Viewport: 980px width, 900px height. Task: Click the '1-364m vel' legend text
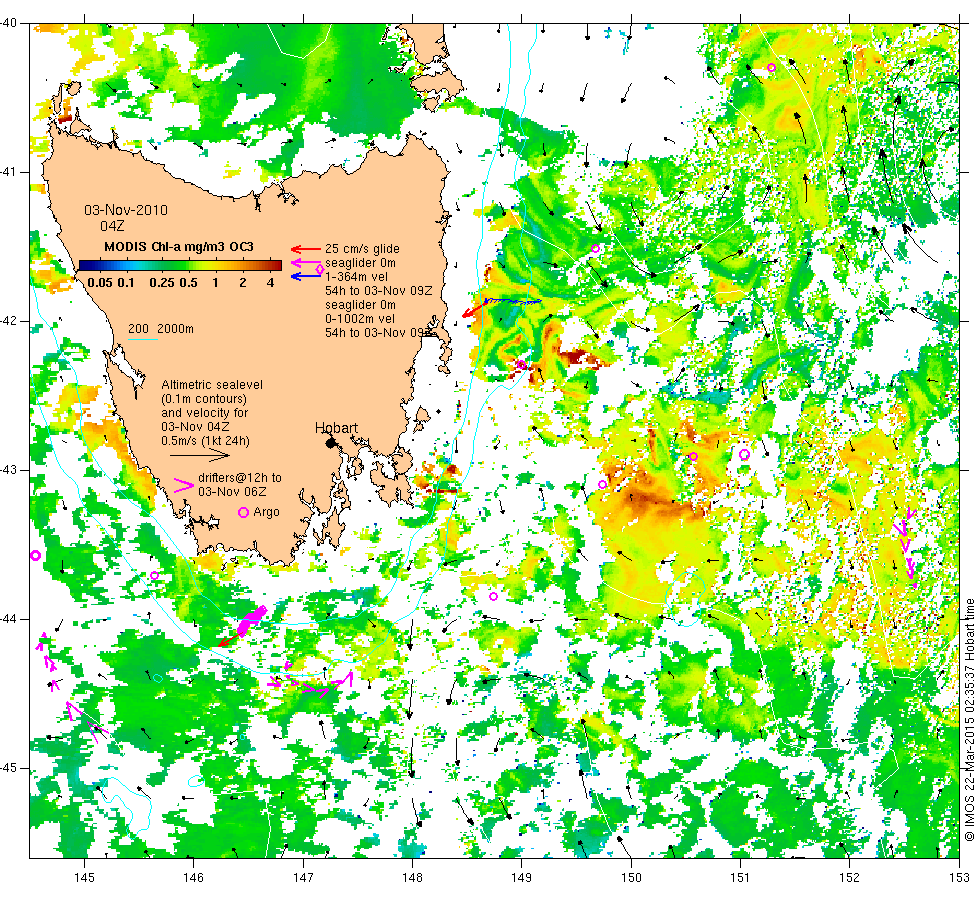(x=356, y=277)
